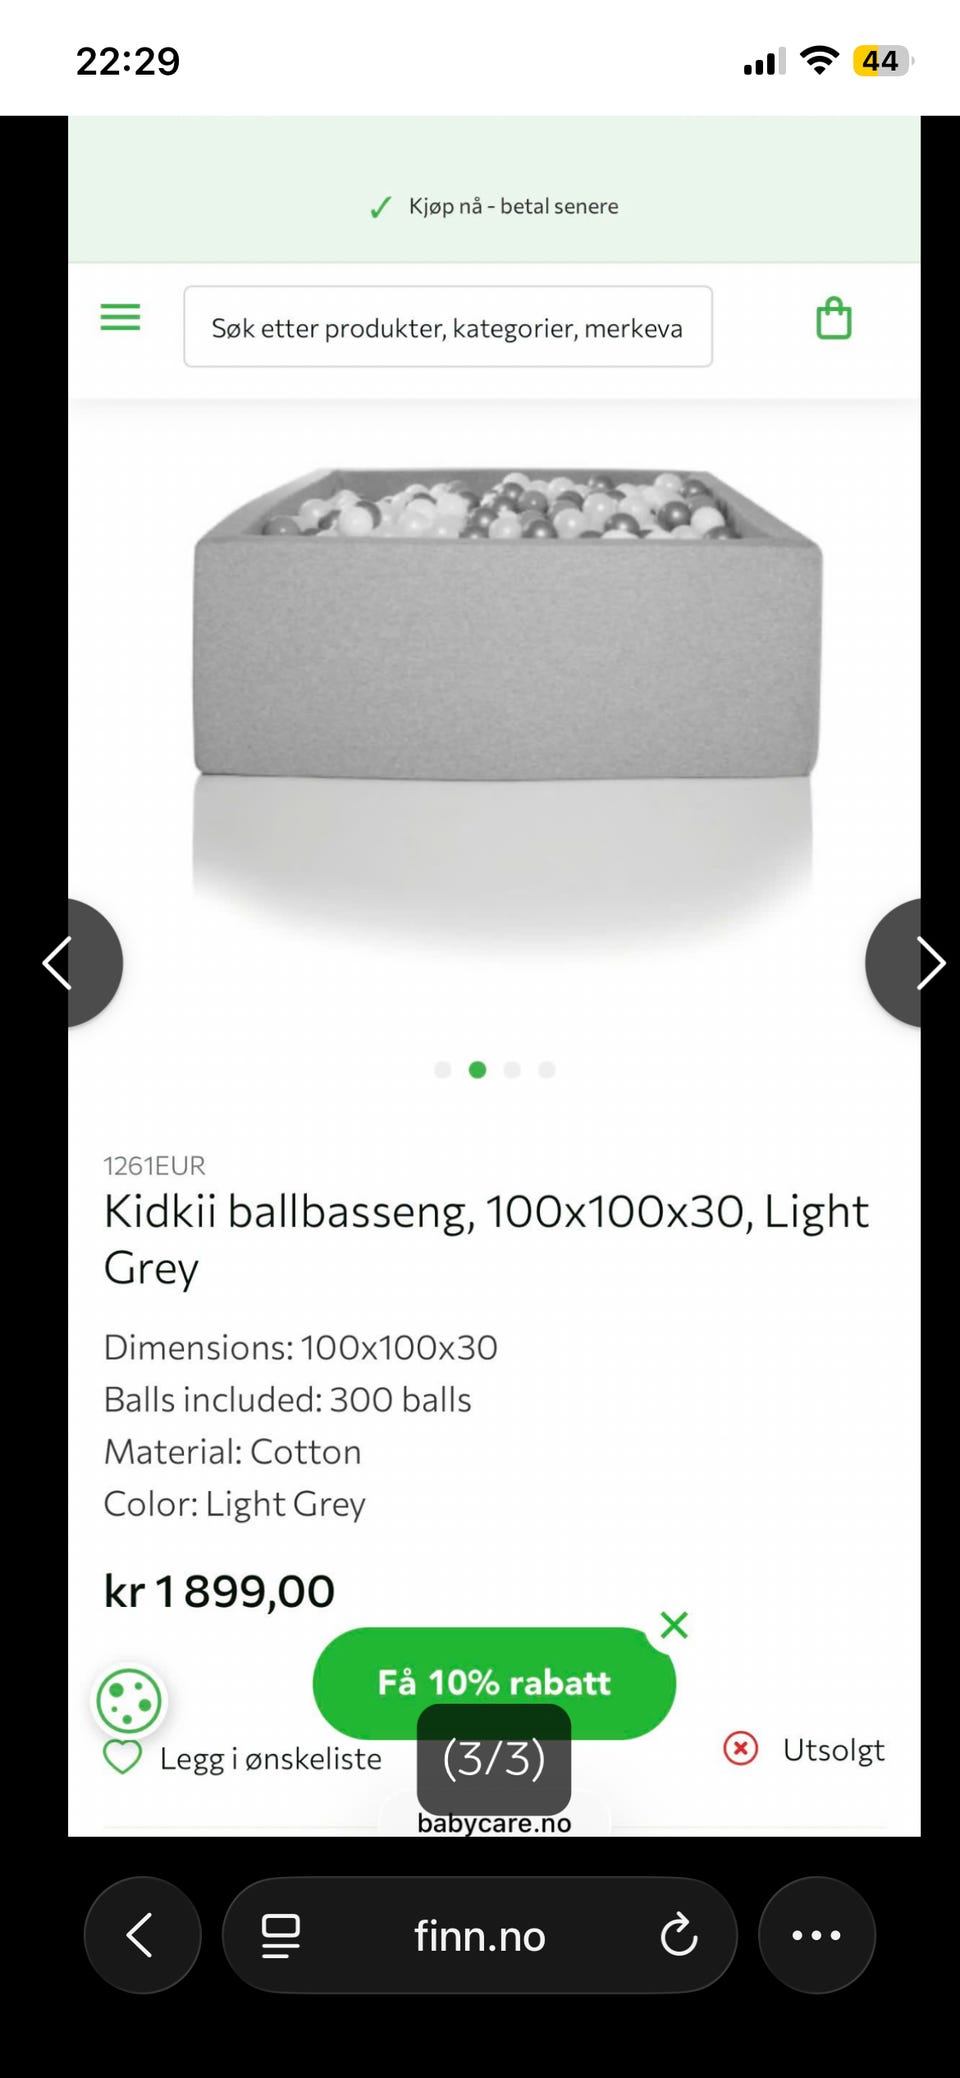The image size is (960, 2078).
Task: Dismiss the 10% rabatt popup
Action: [674, 1625]
